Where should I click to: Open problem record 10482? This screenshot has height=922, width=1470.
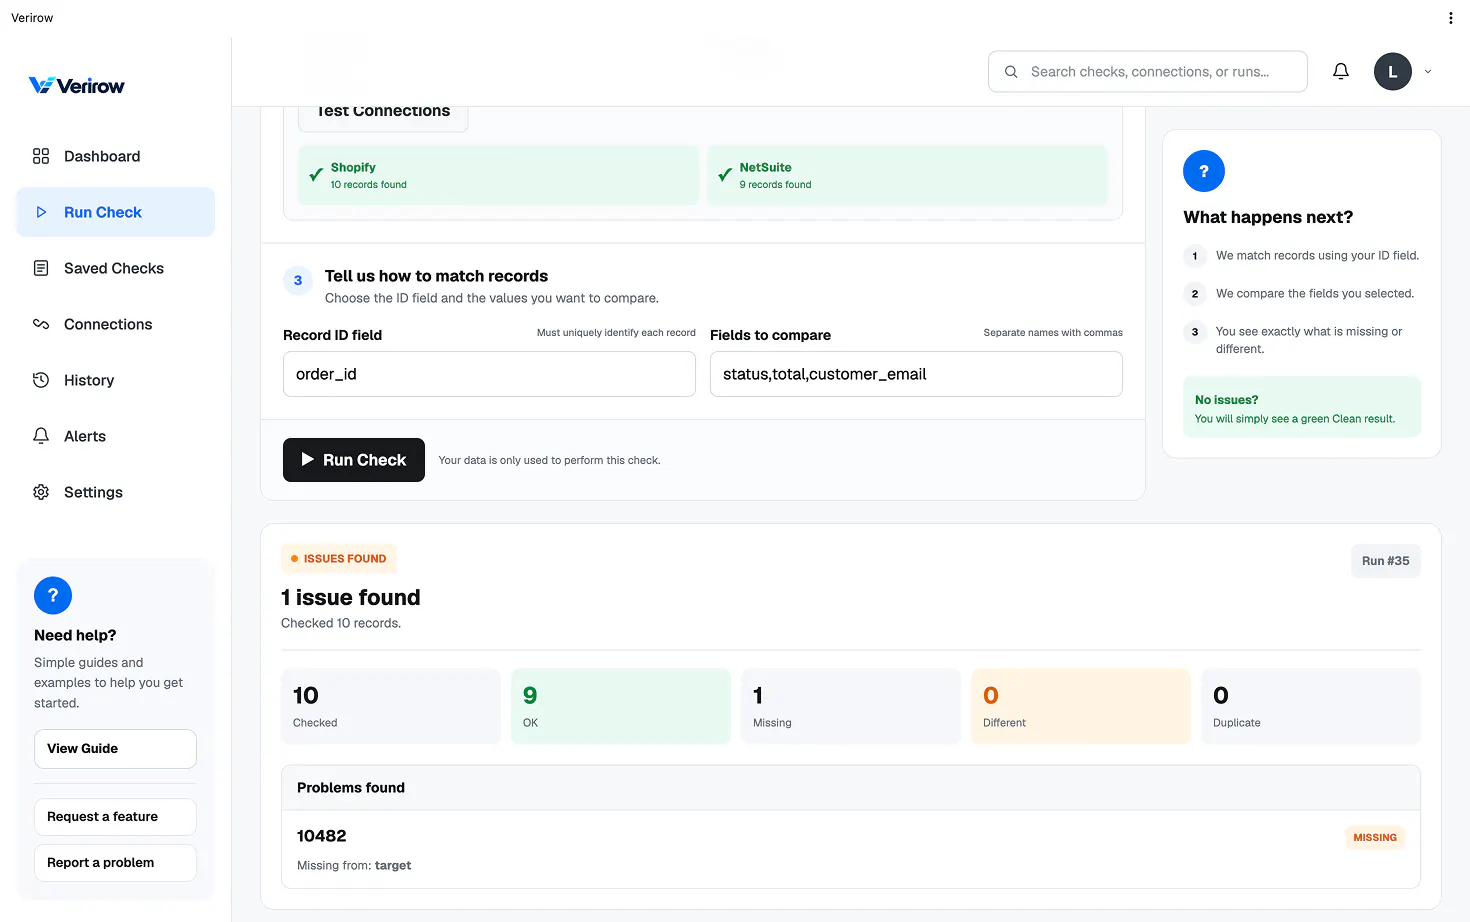(x=851, y=849)
